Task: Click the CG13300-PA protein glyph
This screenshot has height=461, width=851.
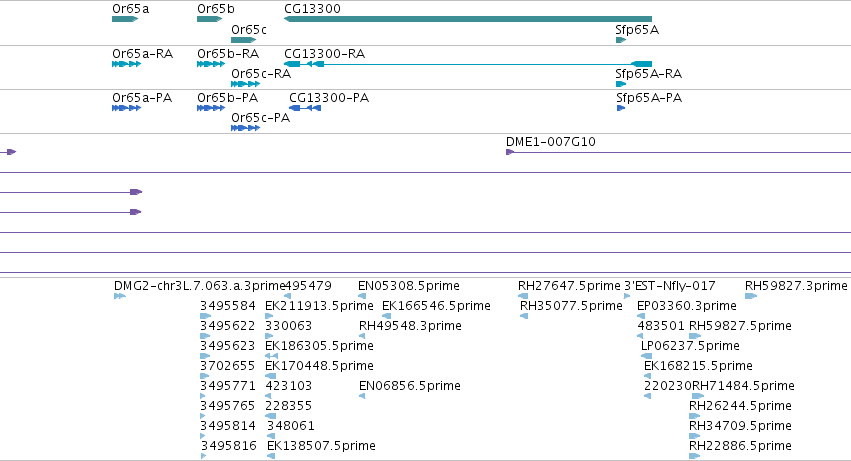Action: coord(305,108)
